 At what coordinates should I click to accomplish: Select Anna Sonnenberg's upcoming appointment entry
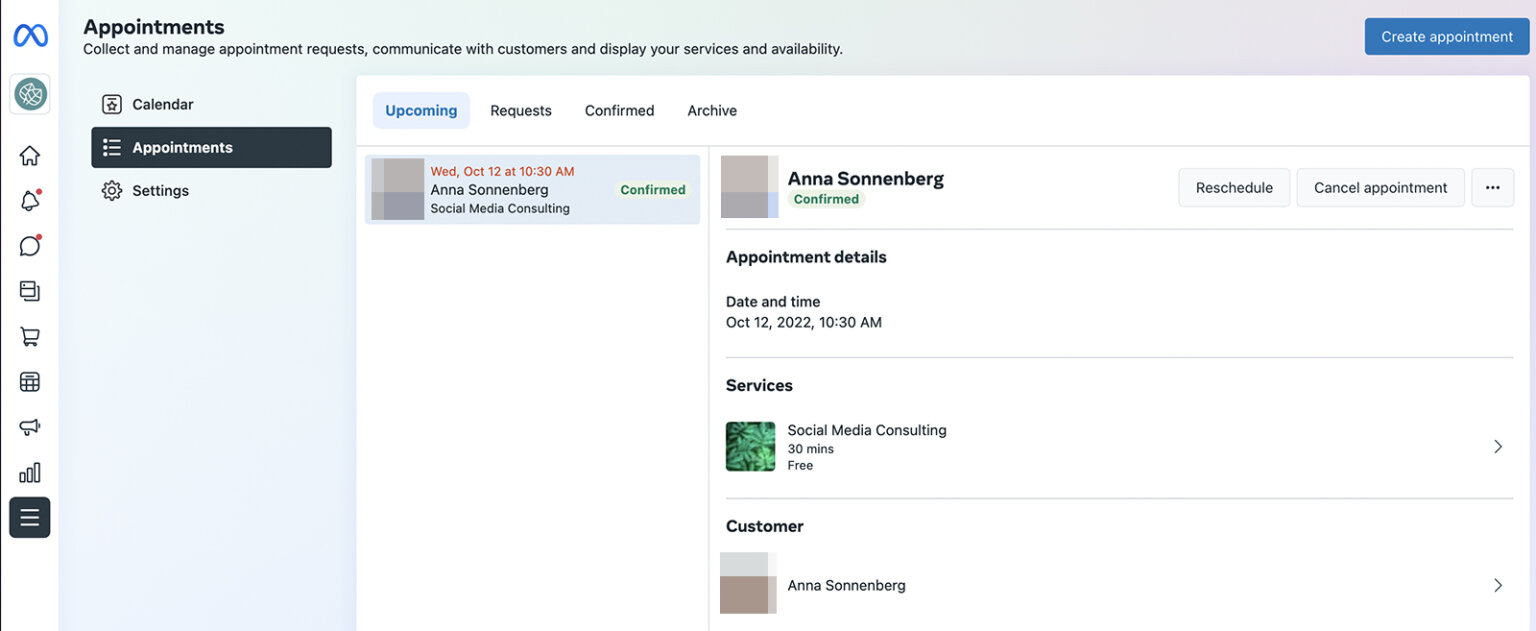[x=532, y=189]
